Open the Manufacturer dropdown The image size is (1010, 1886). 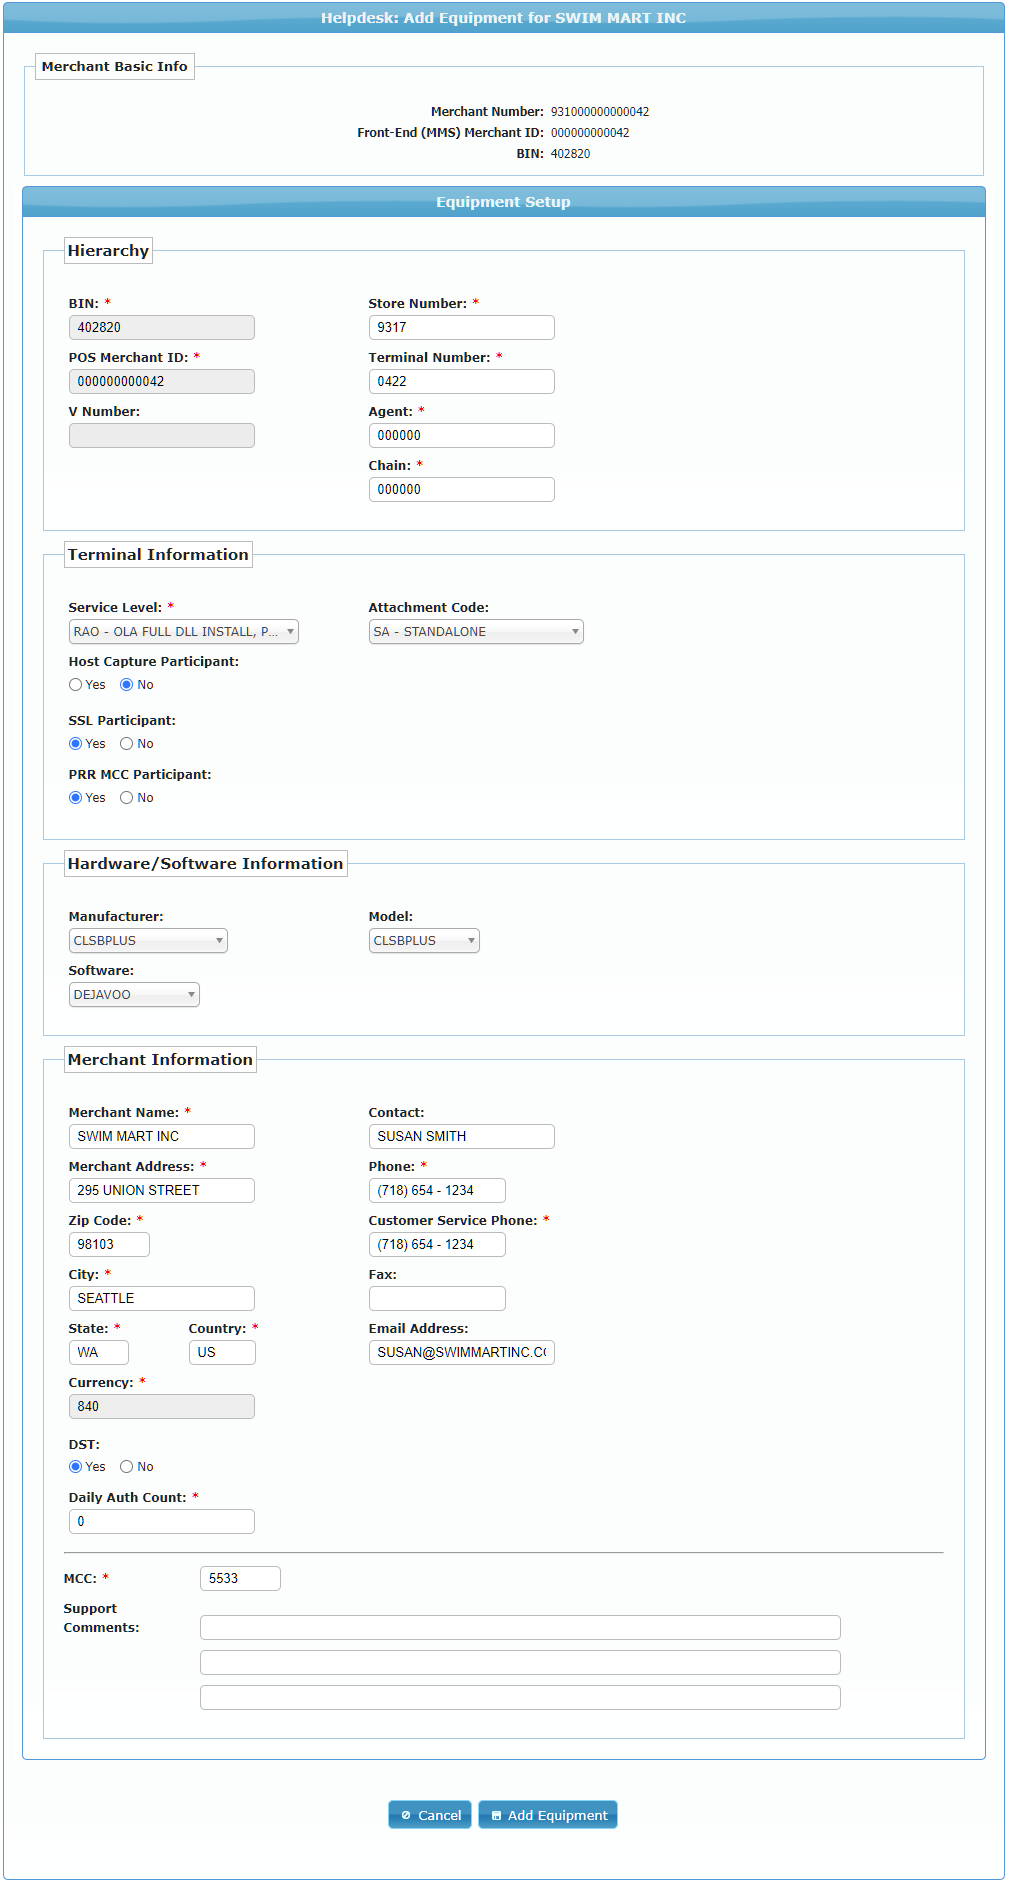[x=148, y=941]
